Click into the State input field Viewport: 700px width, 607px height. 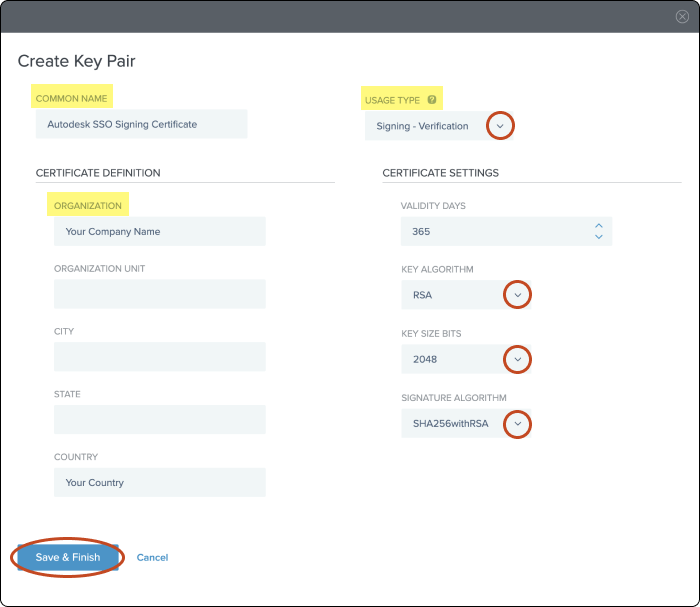click(x=160, y=420)
